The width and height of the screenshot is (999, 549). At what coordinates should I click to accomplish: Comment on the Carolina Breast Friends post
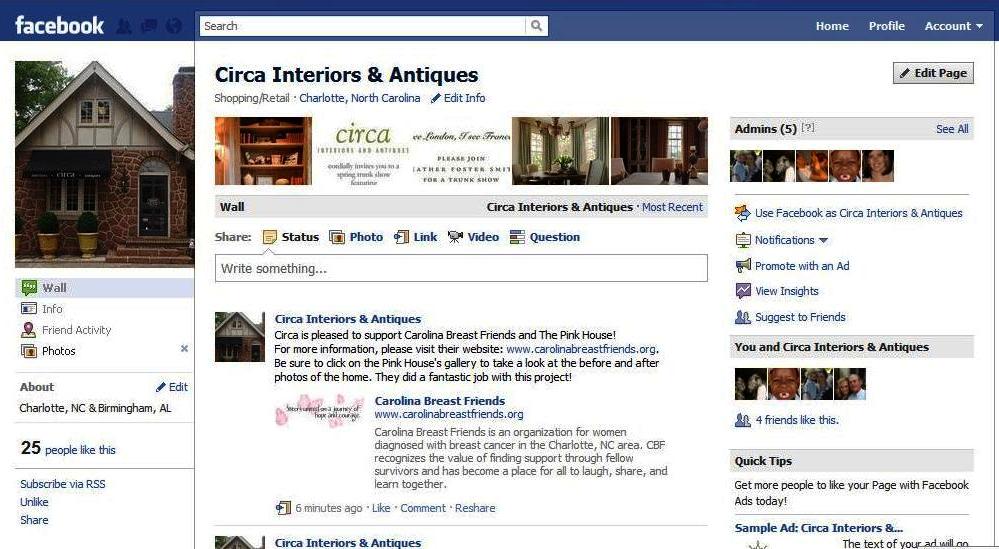pyautogui.click(x=422, y=508)
